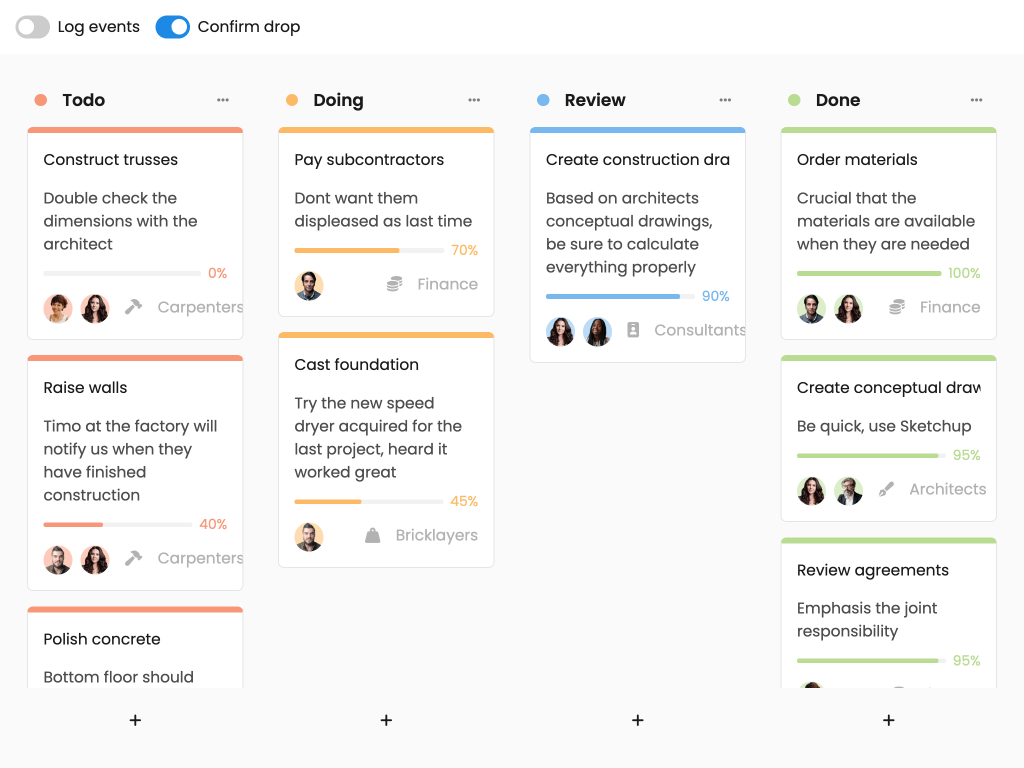
Task: Click brush icon next to Architects label
Action: coord(886,490)
